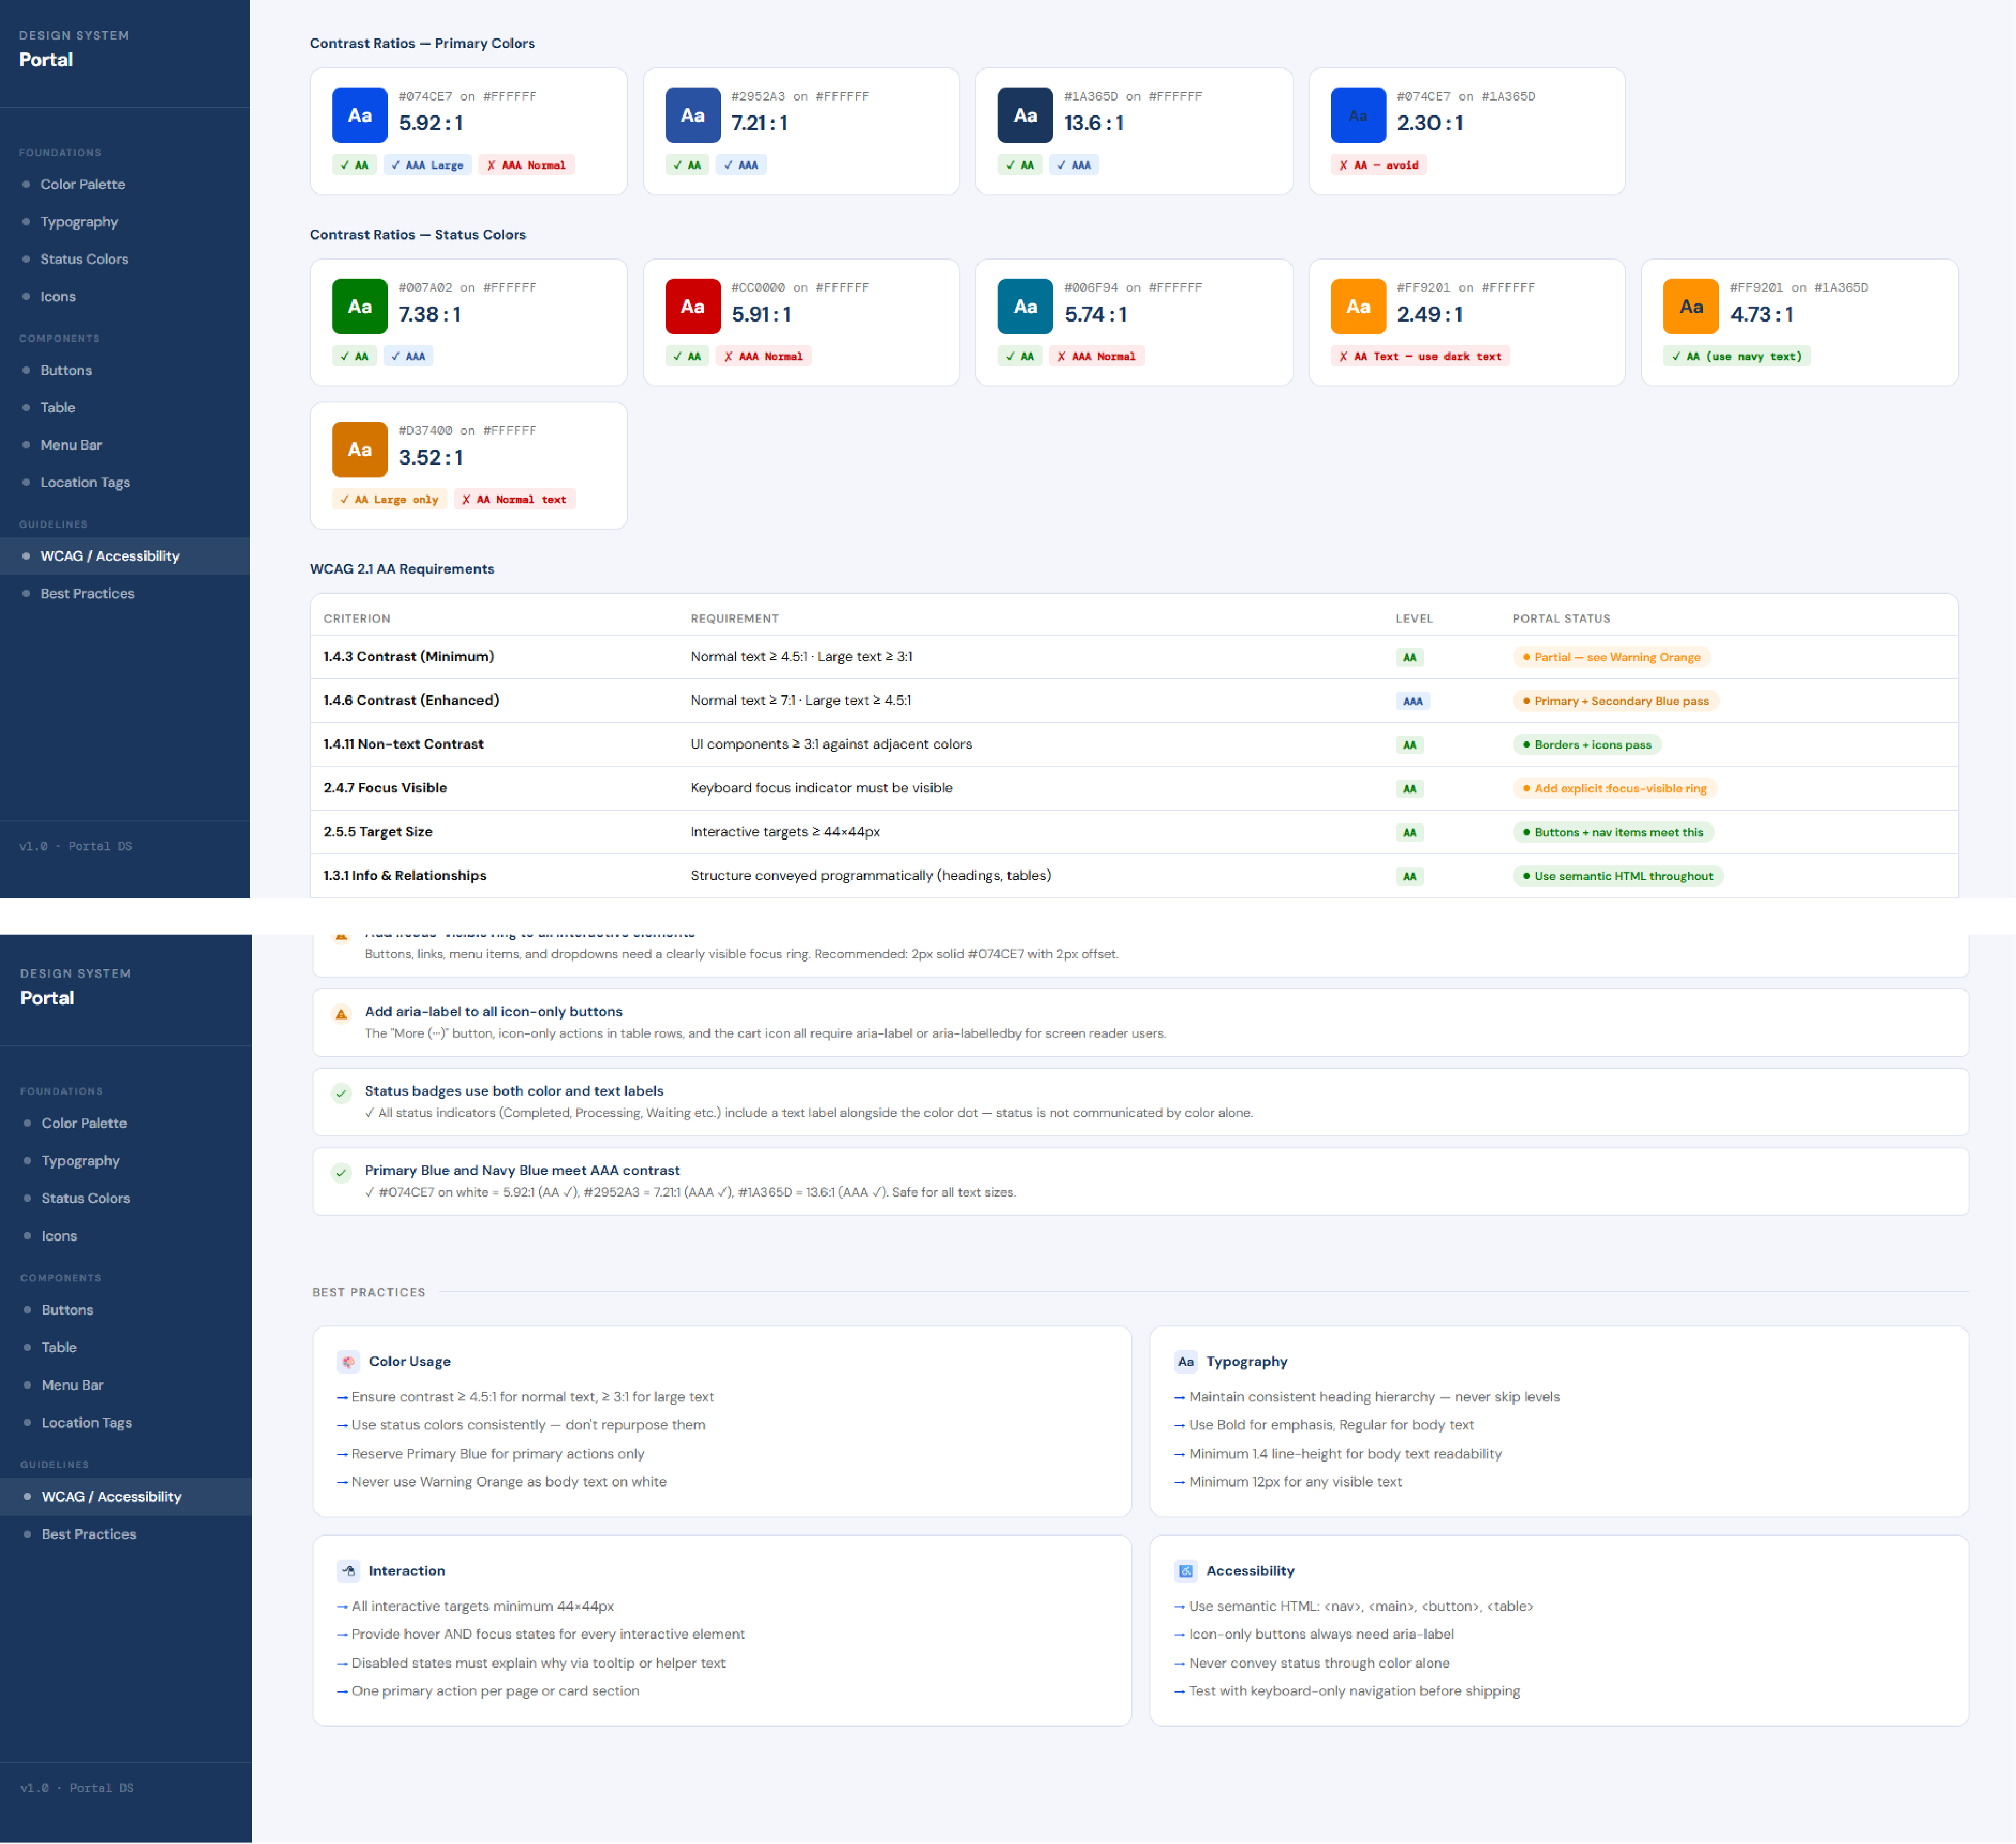
Task: Click the Aa icon on the Typography best-practices card
Action: click(1186, 1362)
